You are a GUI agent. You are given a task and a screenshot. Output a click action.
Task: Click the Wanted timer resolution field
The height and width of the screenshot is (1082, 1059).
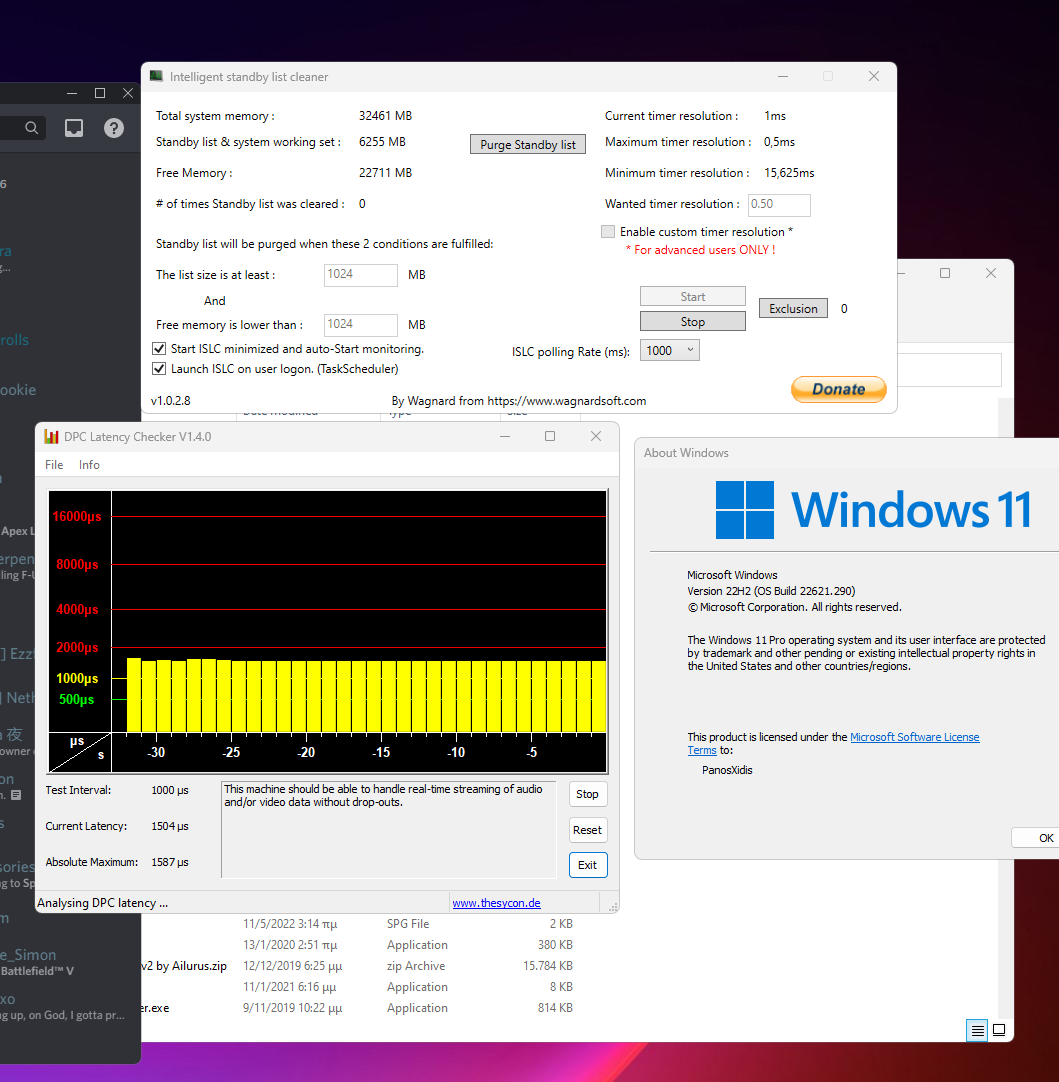click(x=779, y=204)
